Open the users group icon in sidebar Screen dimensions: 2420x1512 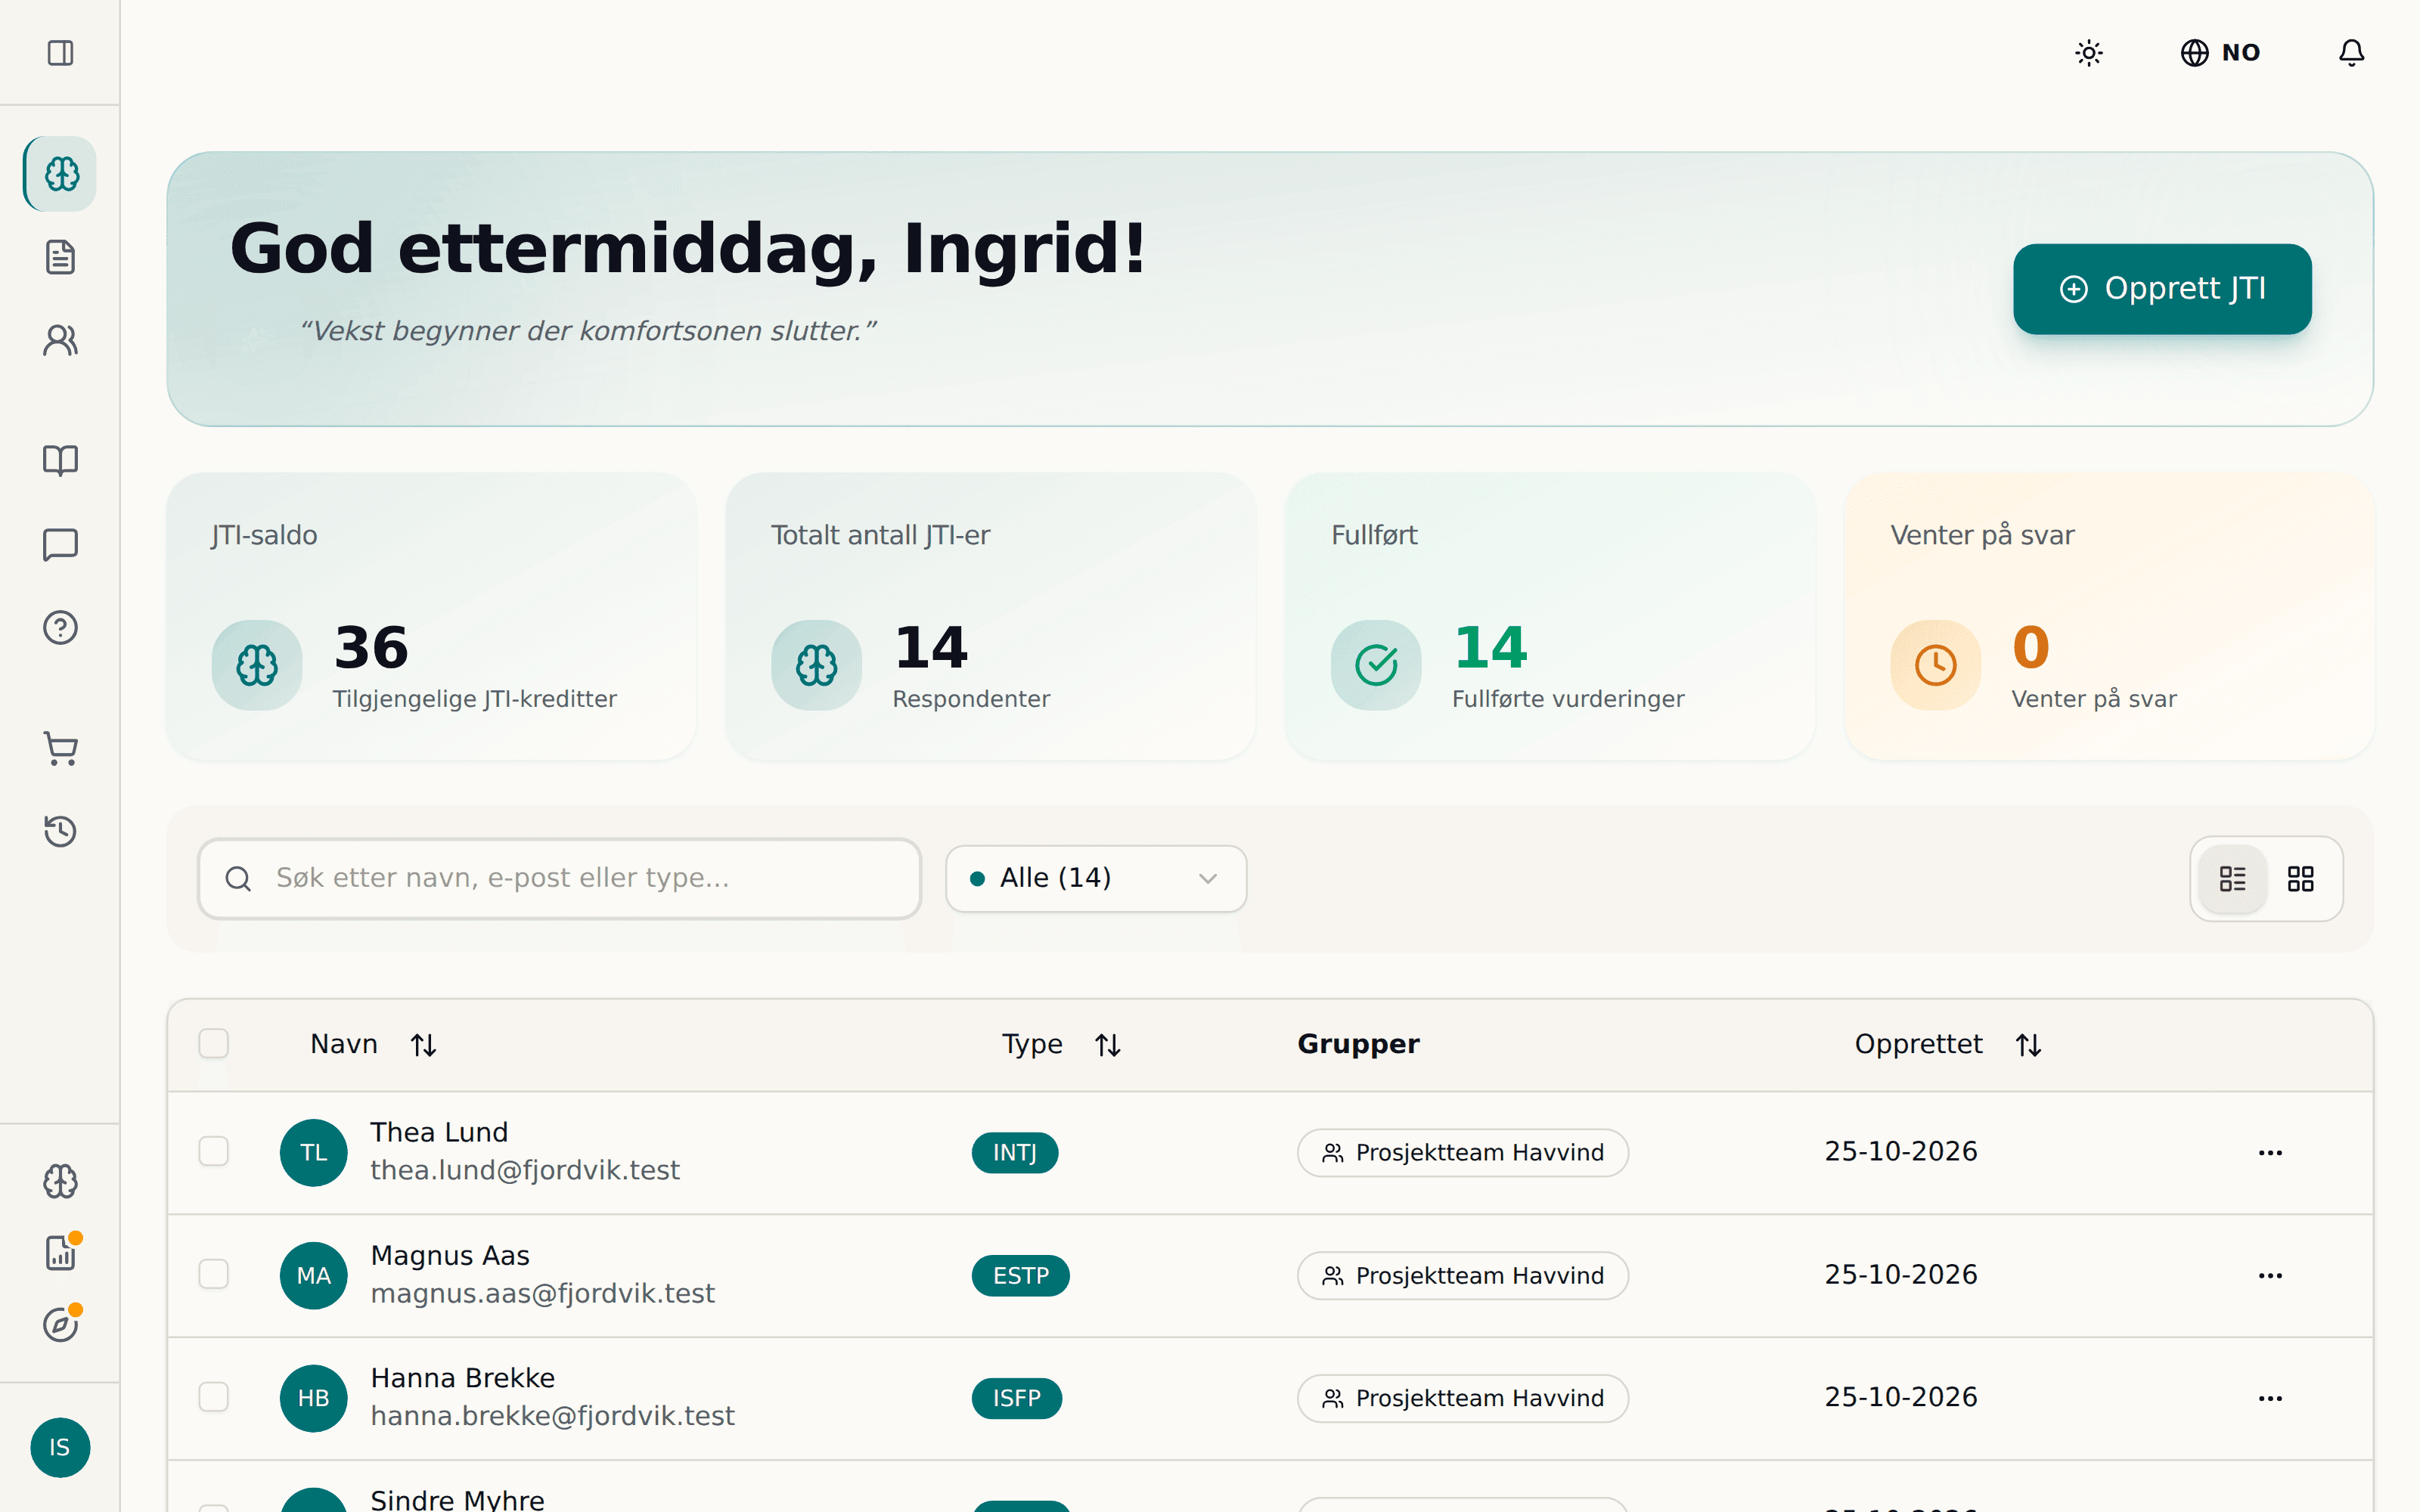point(60,341)
